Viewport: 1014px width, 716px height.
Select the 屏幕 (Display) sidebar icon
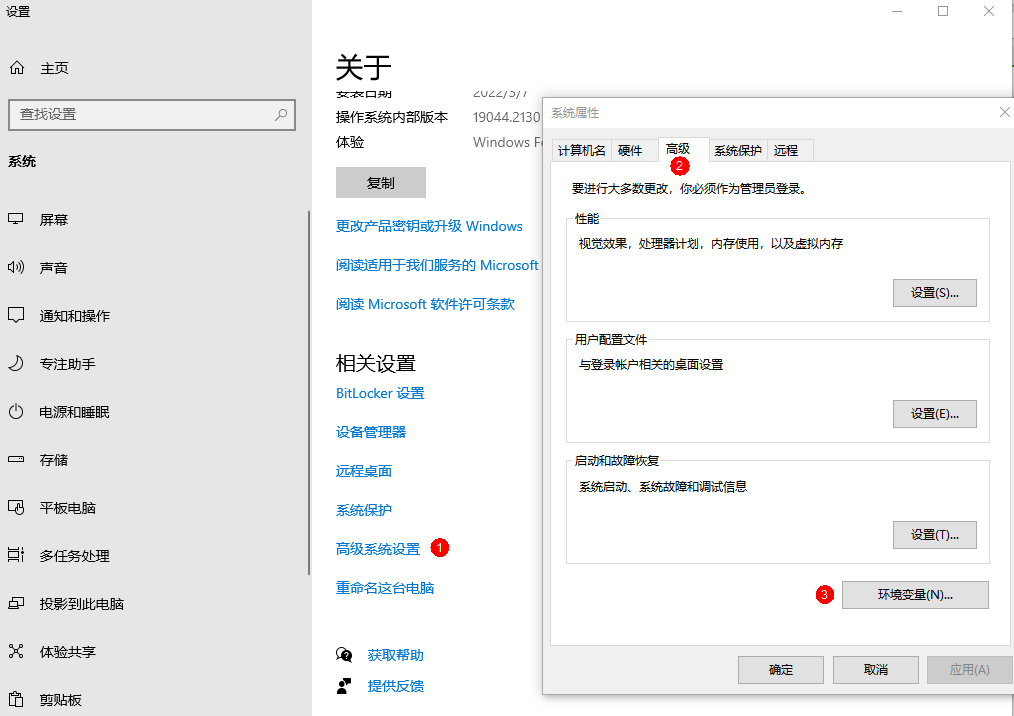coord(20,219)
